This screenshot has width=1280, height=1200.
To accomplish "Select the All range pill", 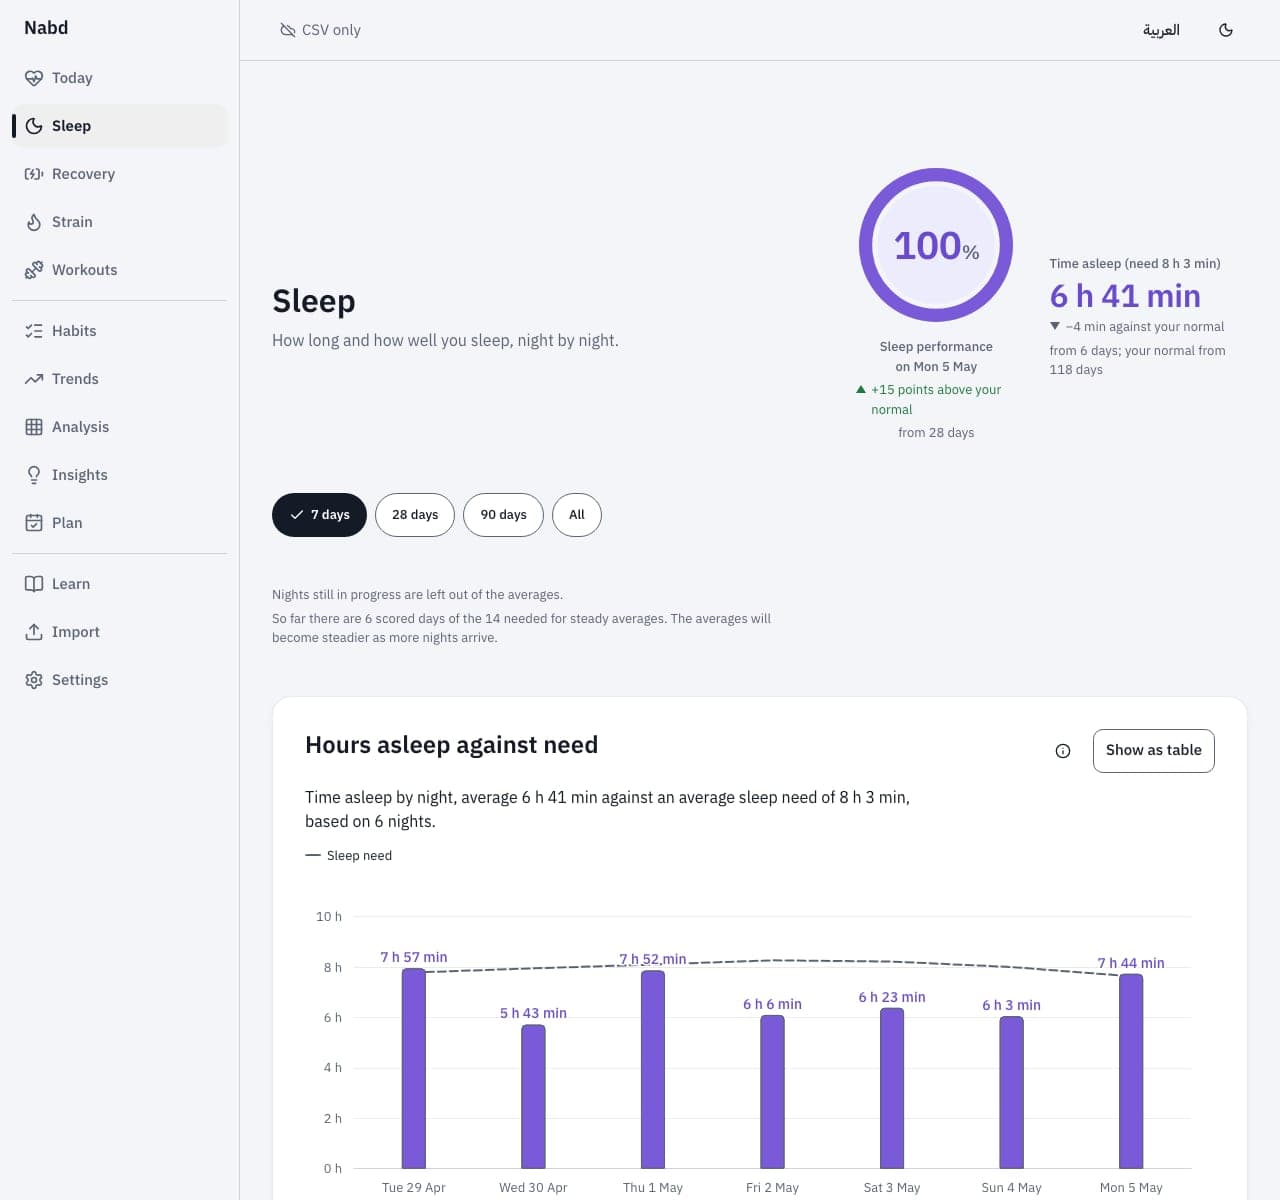I will pos(577,515).
